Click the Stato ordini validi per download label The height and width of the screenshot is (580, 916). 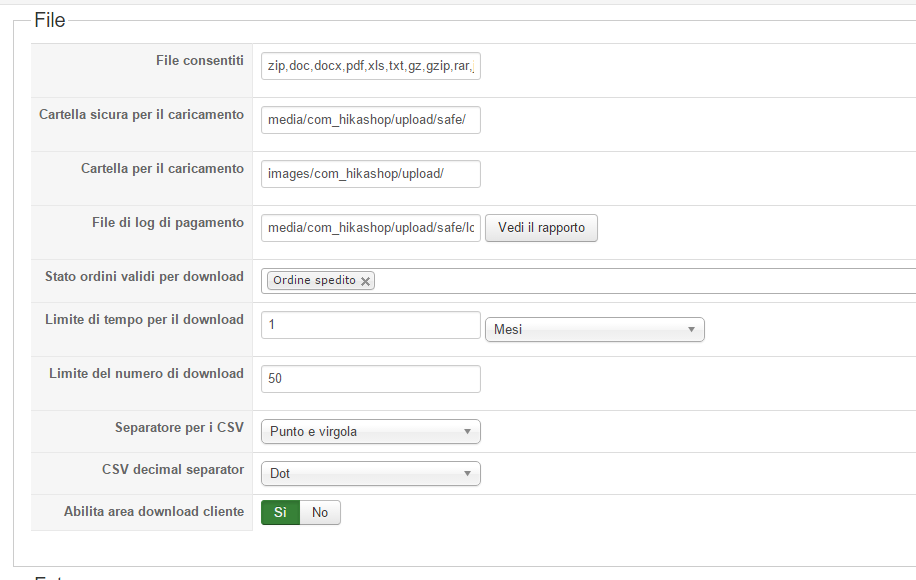pos(144,276)
